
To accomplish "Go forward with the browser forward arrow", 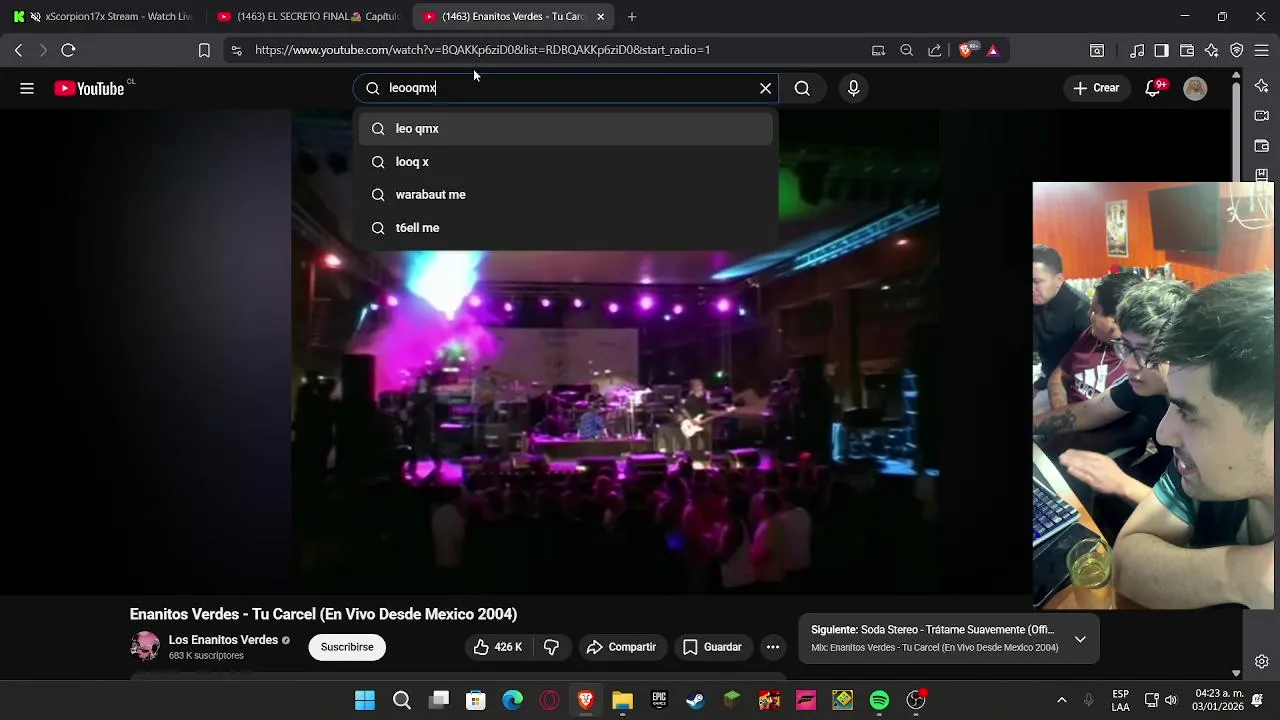I will point(43,50).
